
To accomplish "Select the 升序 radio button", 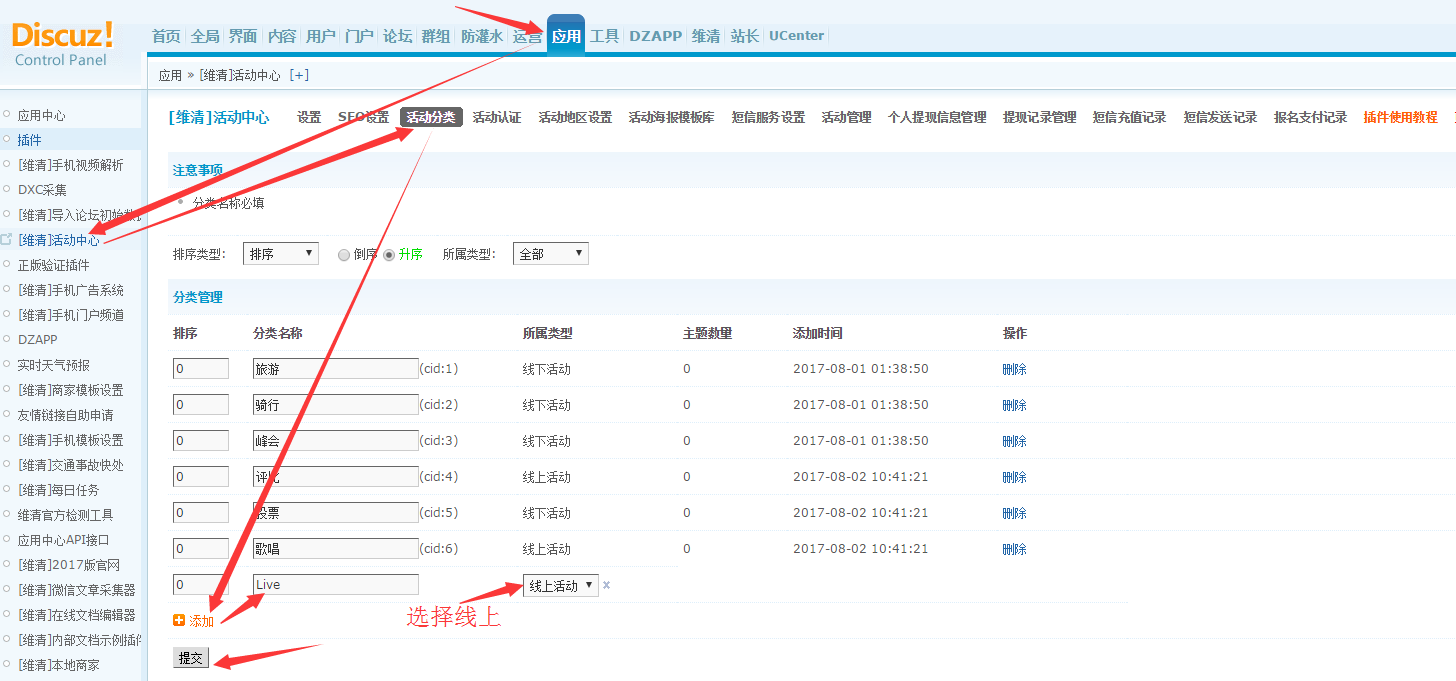I will point(389,254).
